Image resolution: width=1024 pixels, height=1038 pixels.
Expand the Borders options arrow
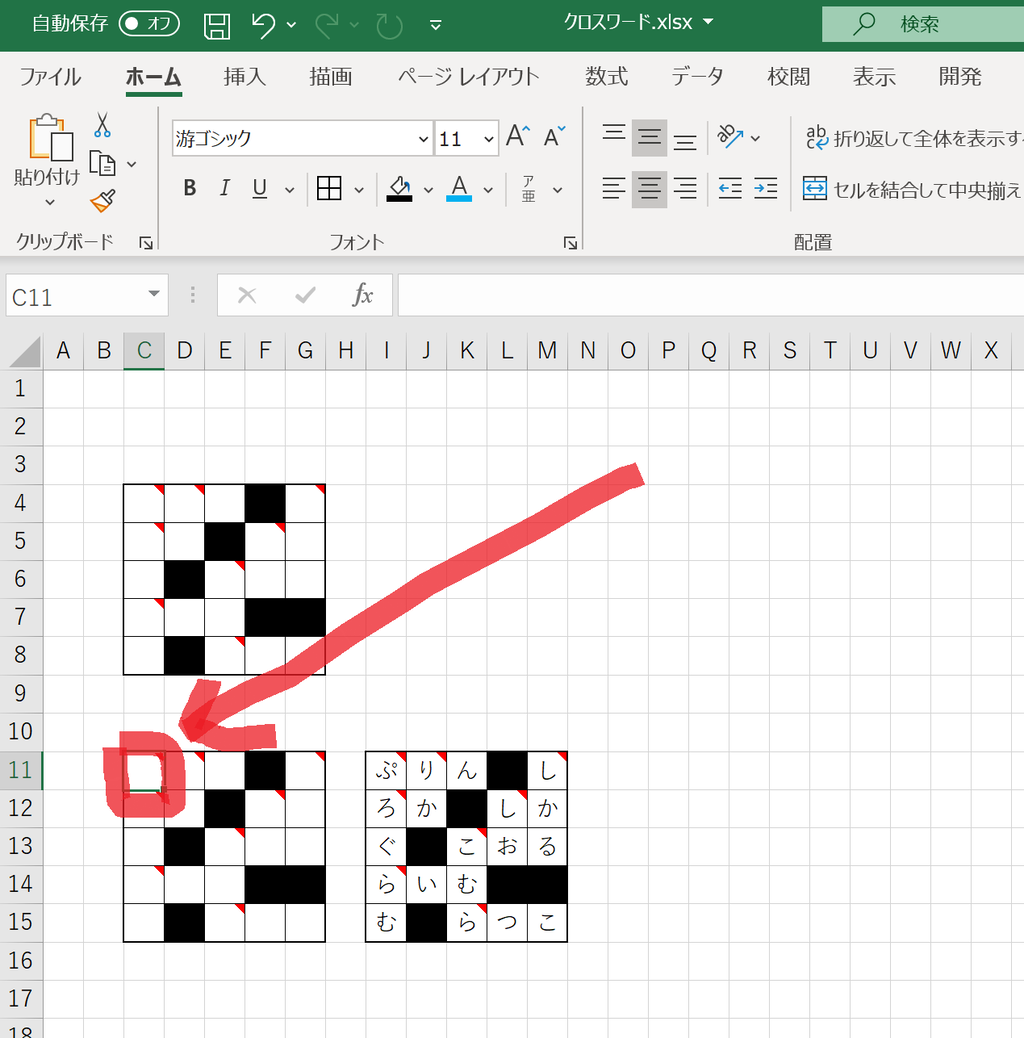pyautogui.click(x=359, y=190)
